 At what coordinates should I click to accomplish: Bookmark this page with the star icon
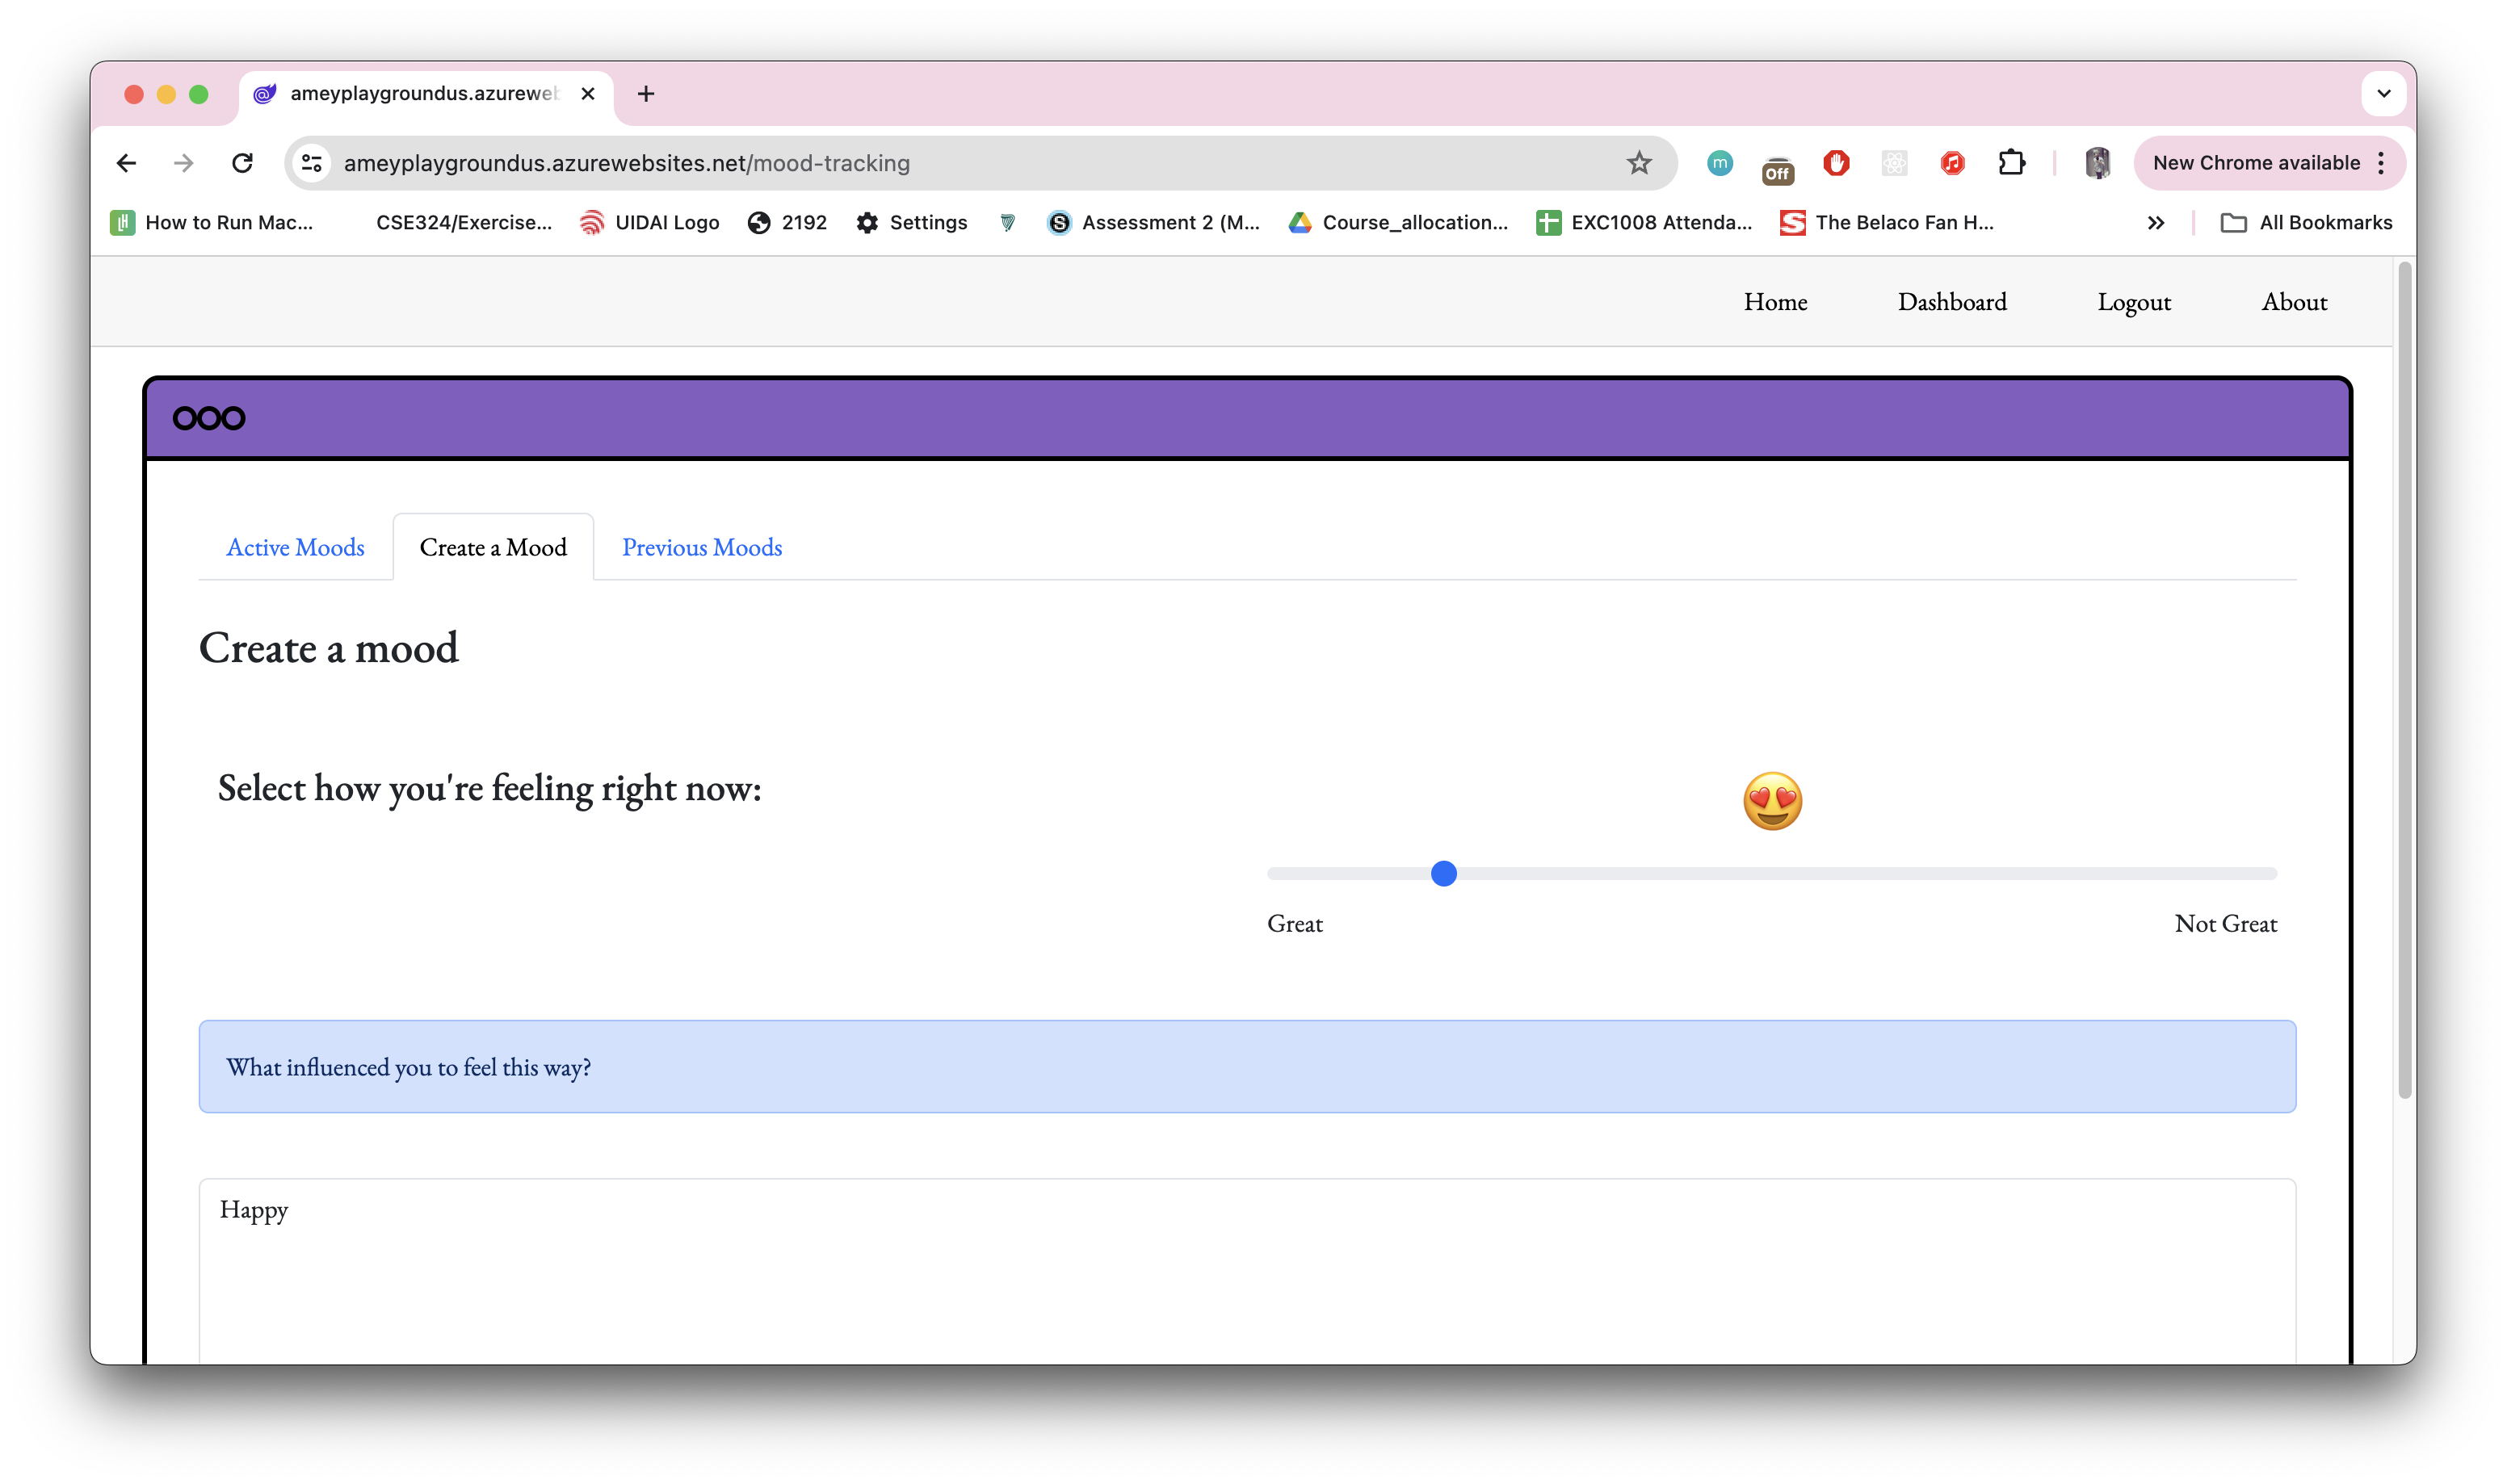tap(1638, 163)
